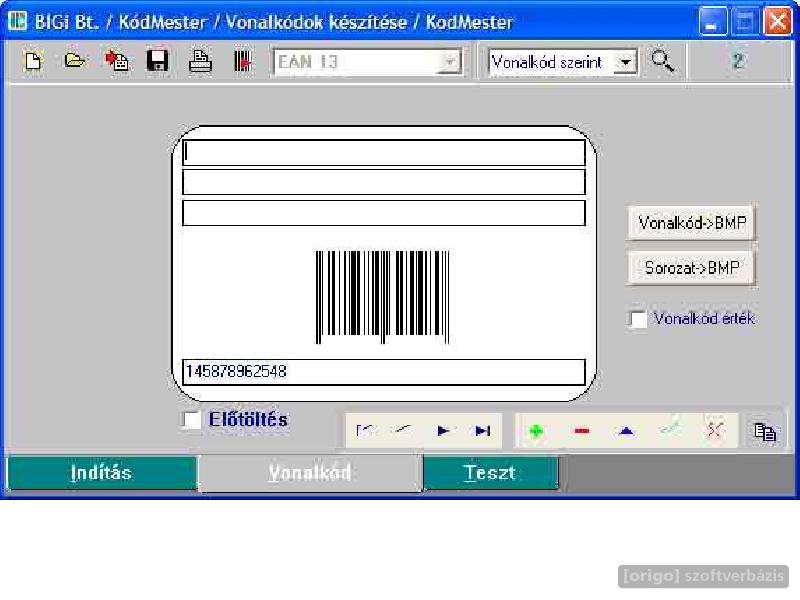Open the Teszt tab
Viewport: 800px width, 600px height.
[491, 473]
